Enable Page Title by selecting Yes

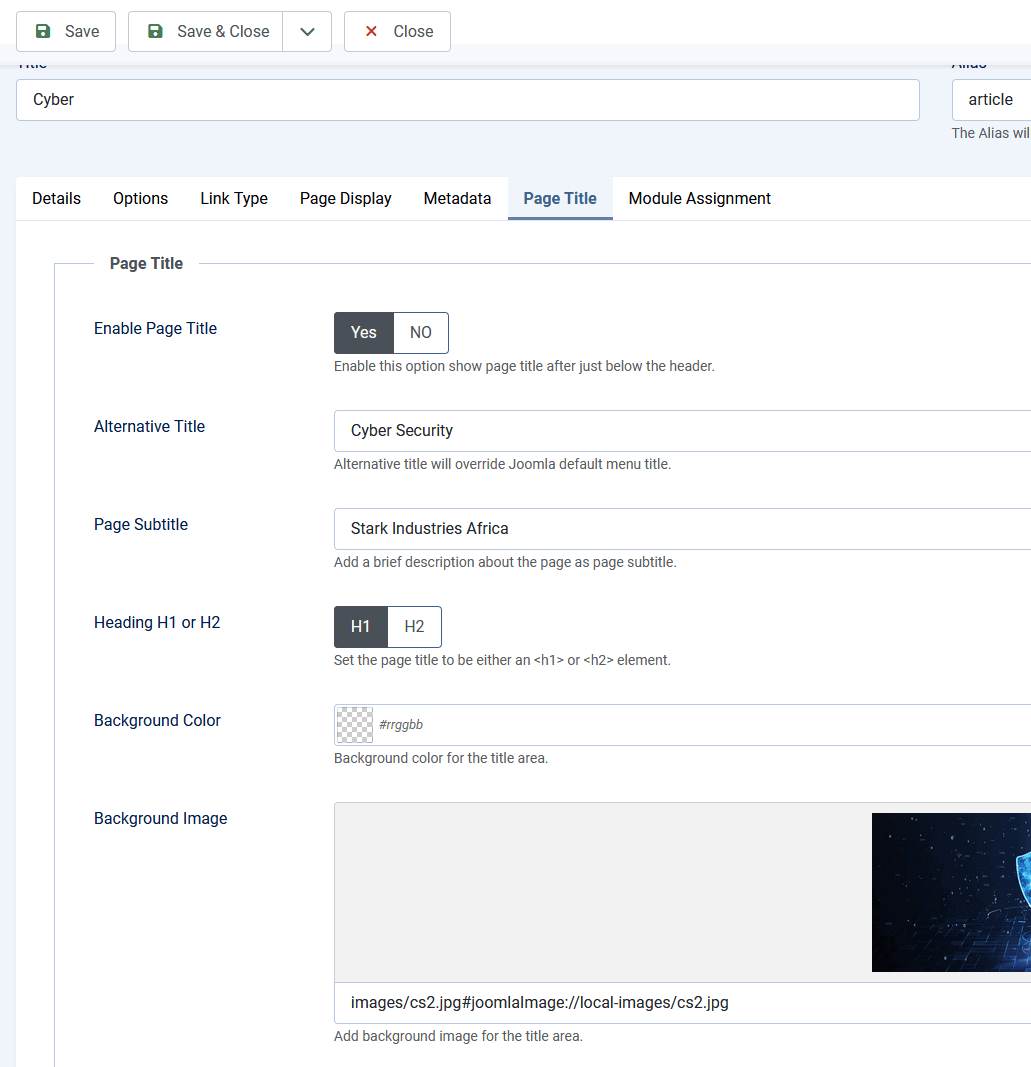362,332
